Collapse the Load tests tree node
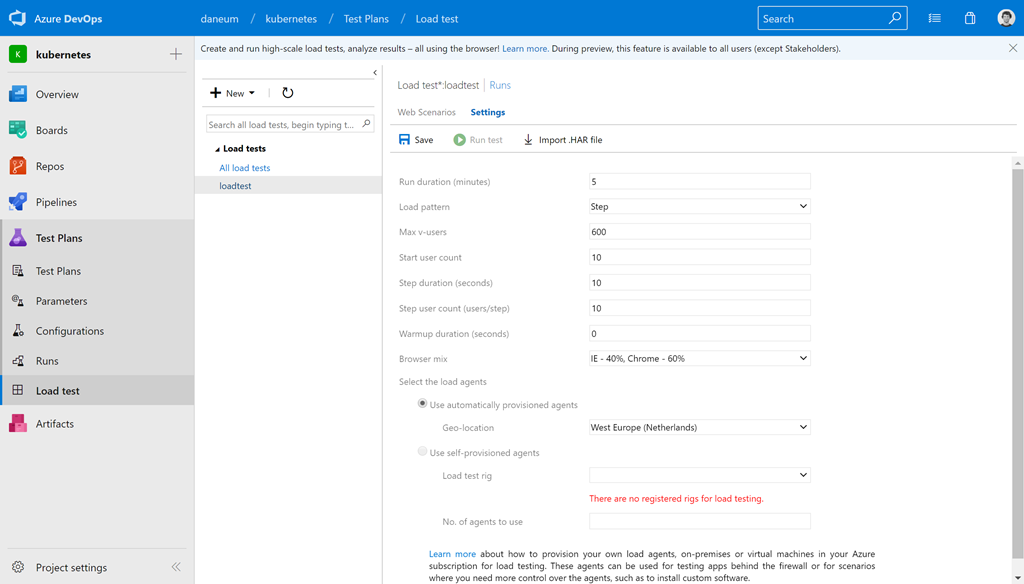 (217, 149)
